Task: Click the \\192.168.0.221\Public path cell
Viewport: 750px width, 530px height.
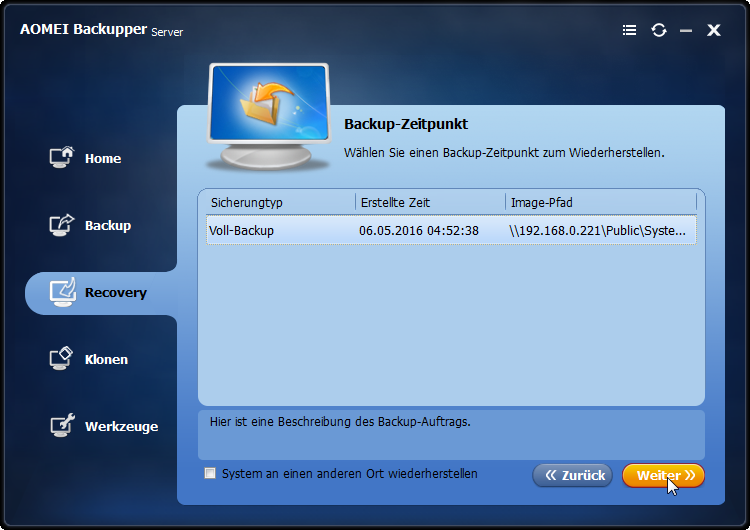Action: 597,231
